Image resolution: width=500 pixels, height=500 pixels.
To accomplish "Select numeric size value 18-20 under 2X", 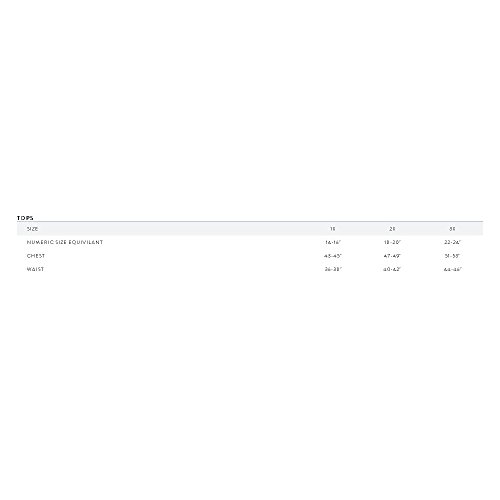I will 392,242.
